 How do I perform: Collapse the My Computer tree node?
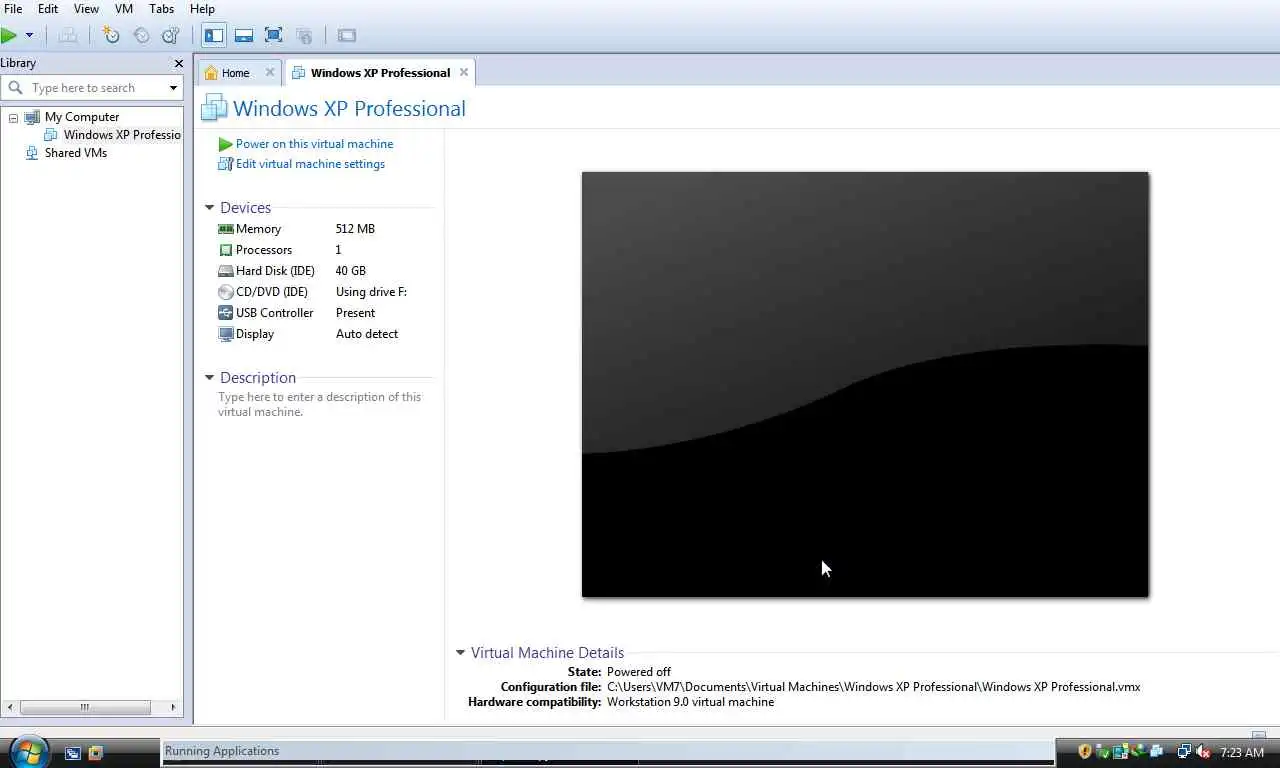13,117
